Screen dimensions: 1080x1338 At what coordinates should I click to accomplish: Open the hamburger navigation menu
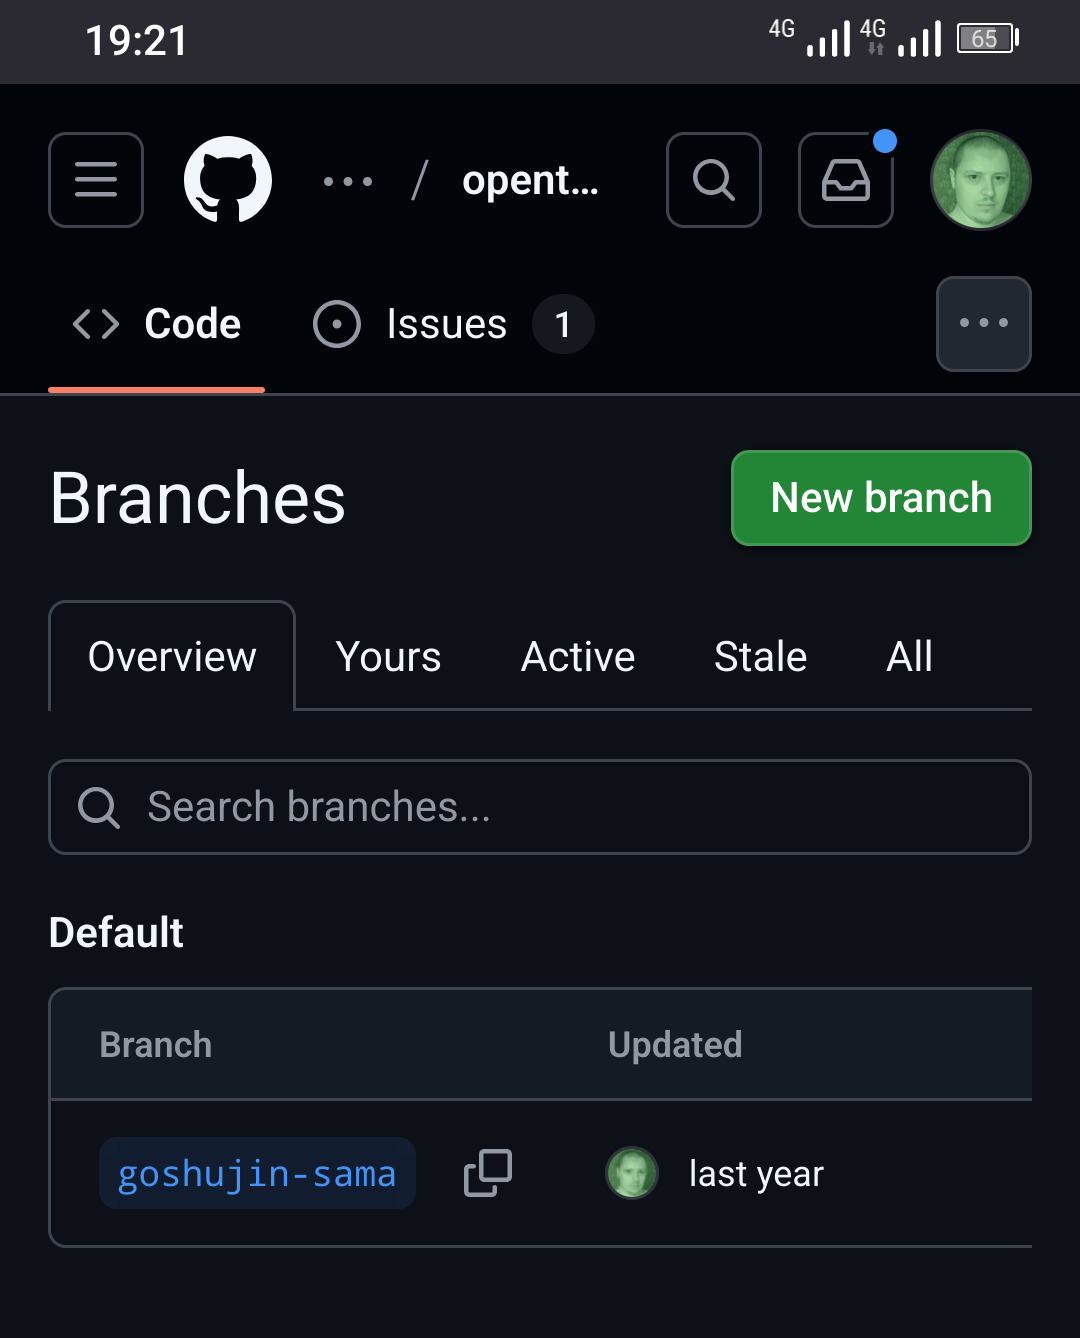(x=96, y=180)
